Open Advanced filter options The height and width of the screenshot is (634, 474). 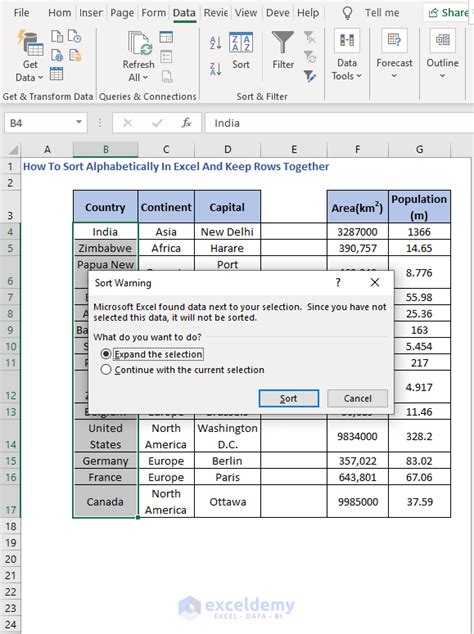[310, 76]
